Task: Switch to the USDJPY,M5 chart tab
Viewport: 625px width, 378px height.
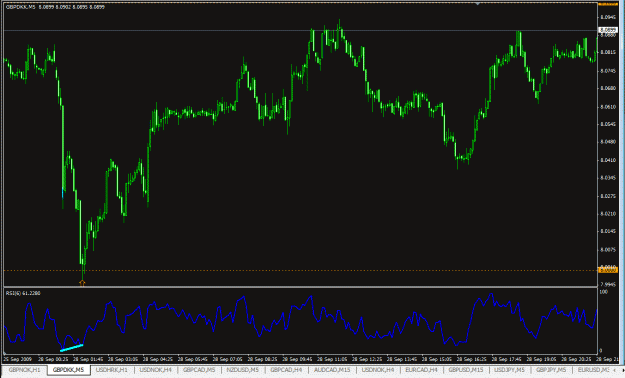Action: 510,370
